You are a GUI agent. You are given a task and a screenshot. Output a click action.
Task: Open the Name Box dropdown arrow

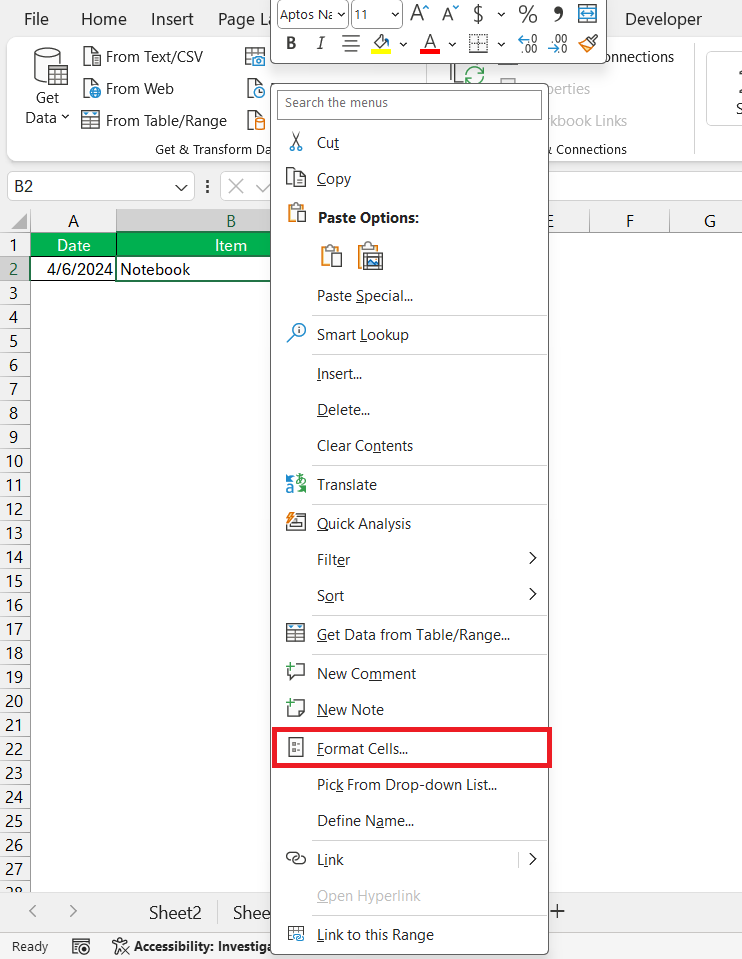(x=181, y=187)
